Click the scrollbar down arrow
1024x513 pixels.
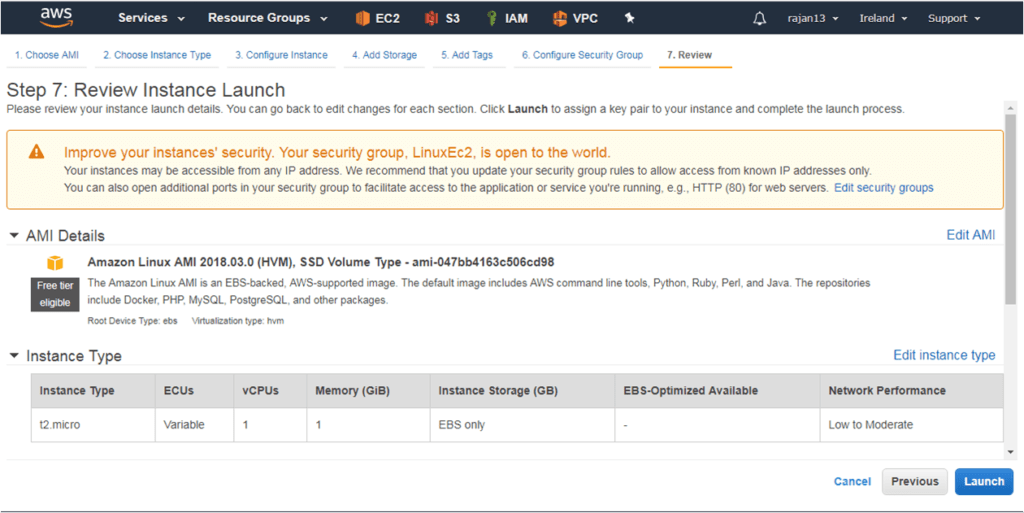tap(1010, 452)
